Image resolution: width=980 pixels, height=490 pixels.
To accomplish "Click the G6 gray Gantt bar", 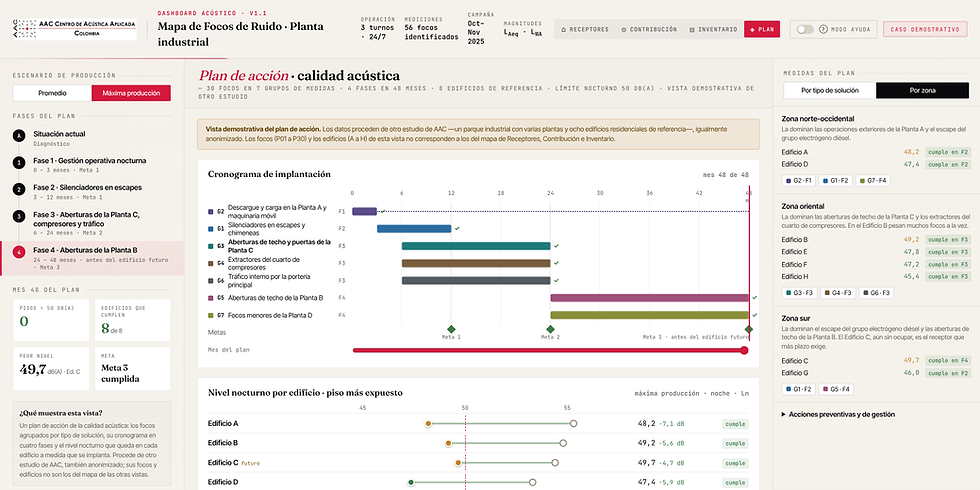I will click(x=476, y=281).
